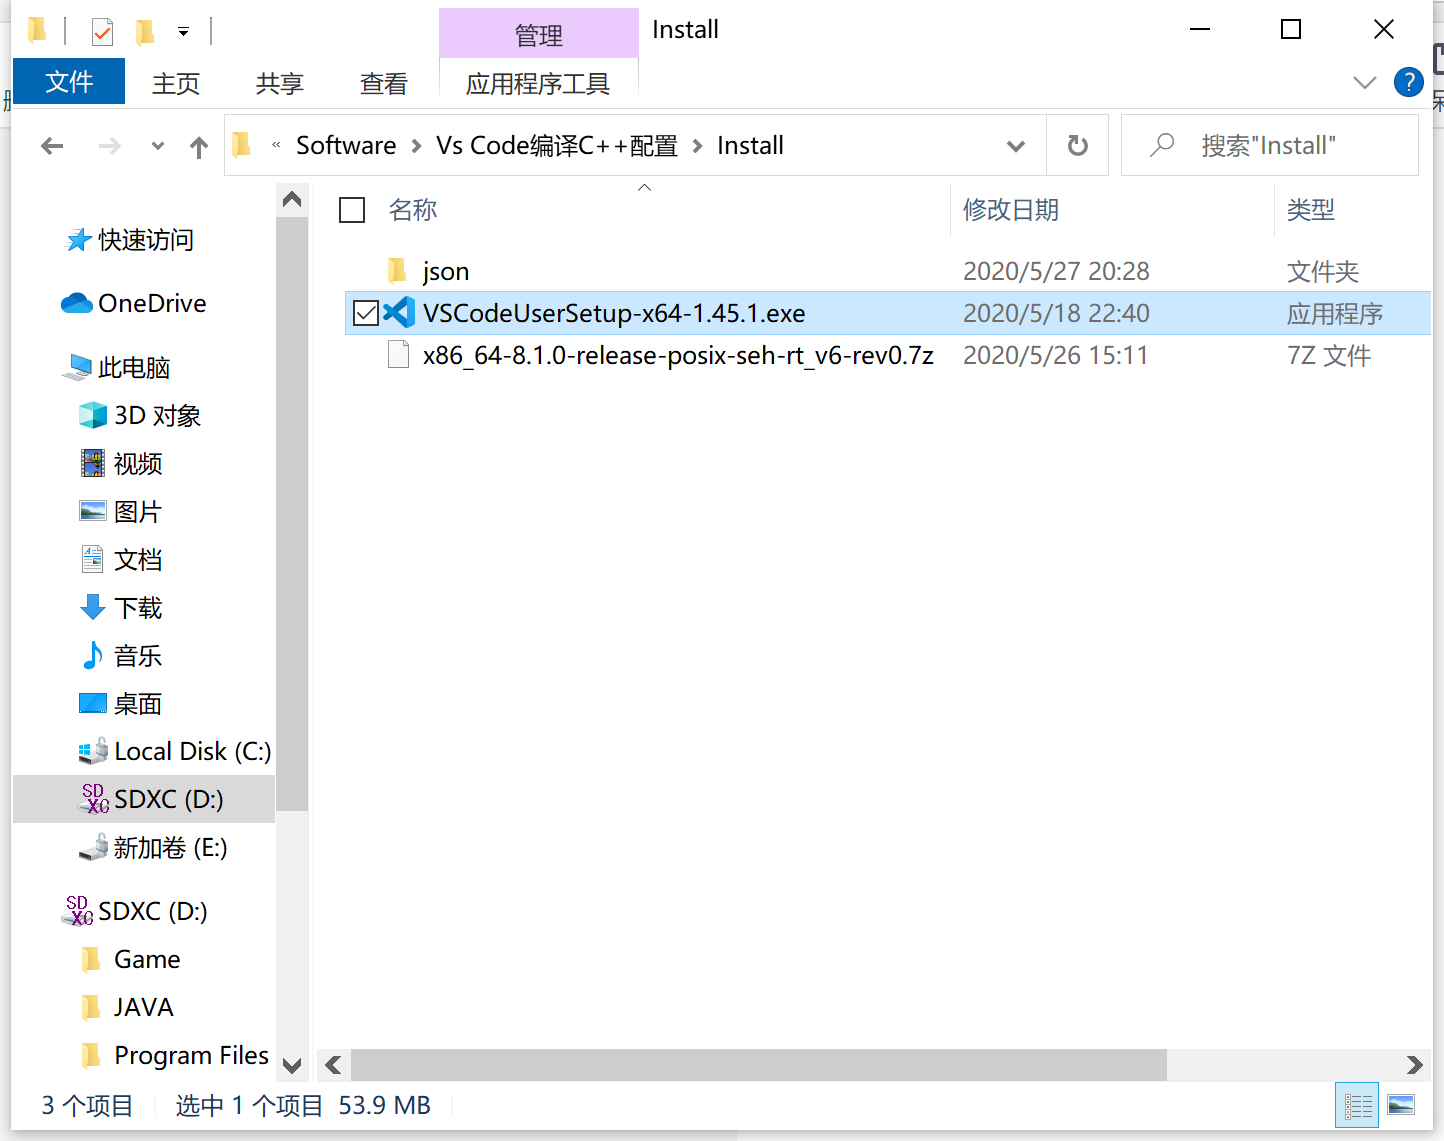
Task: Open Program Files folder in tree
Action: coord(191,1055)
